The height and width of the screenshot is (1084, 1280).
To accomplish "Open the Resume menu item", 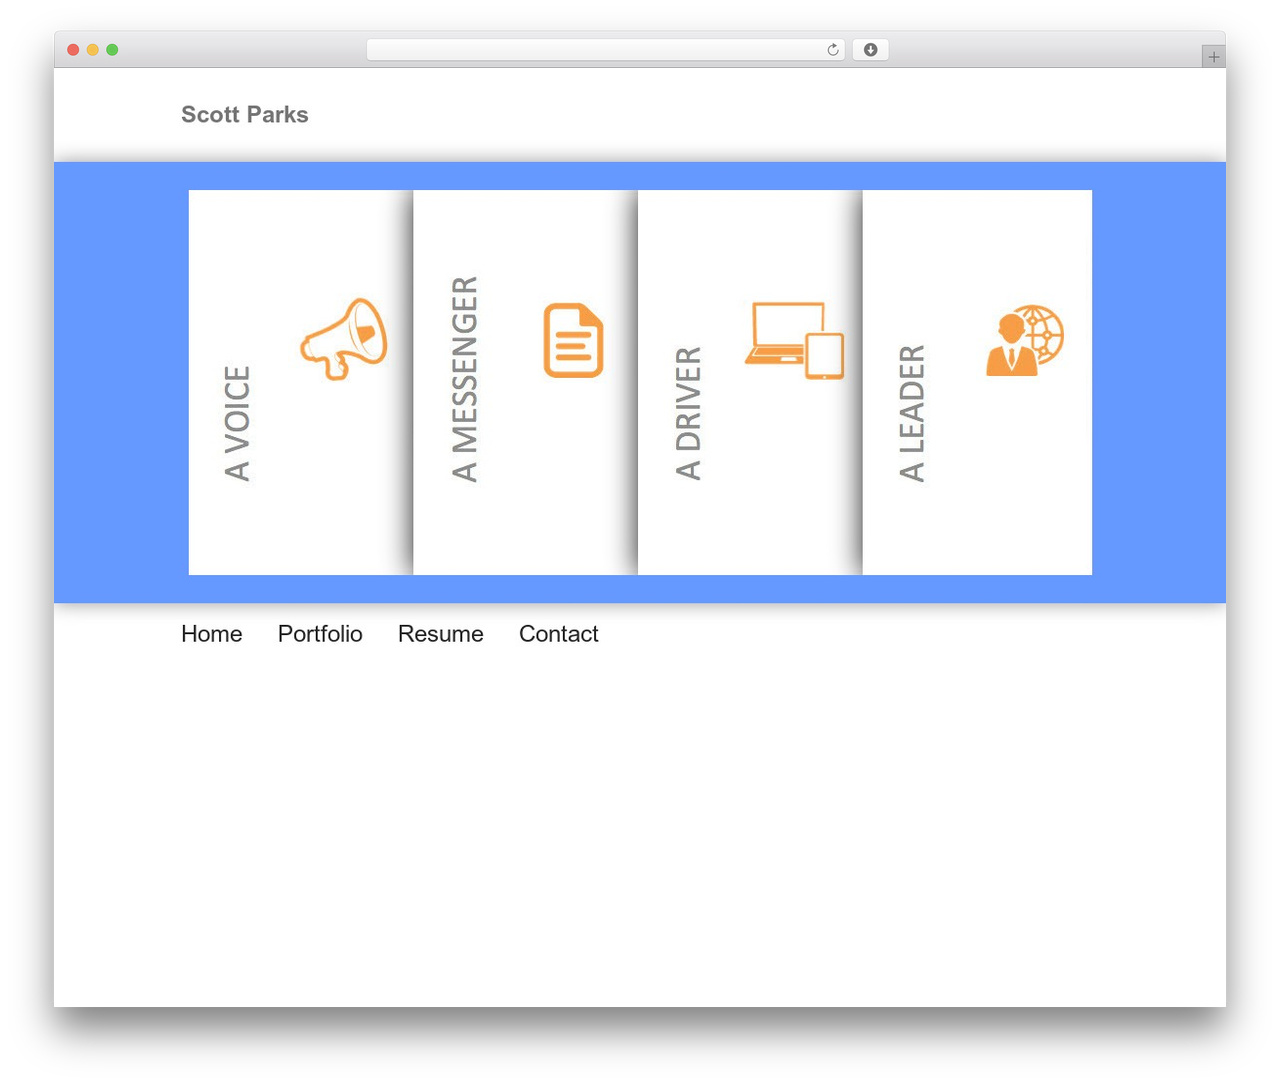I will point(441,634).
